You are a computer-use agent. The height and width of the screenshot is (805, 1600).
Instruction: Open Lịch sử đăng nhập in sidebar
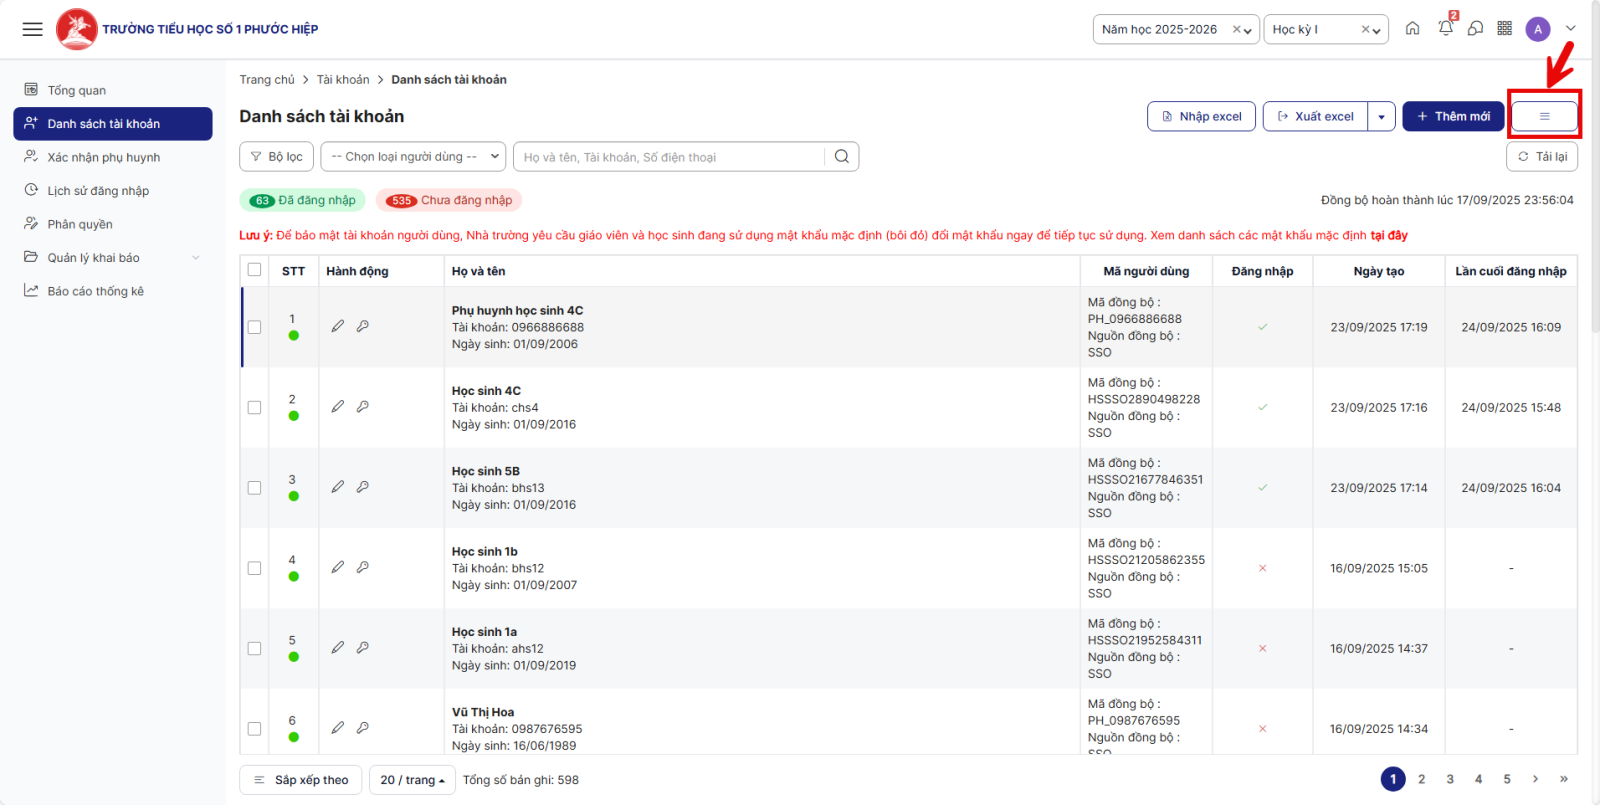tap(98, 191)
